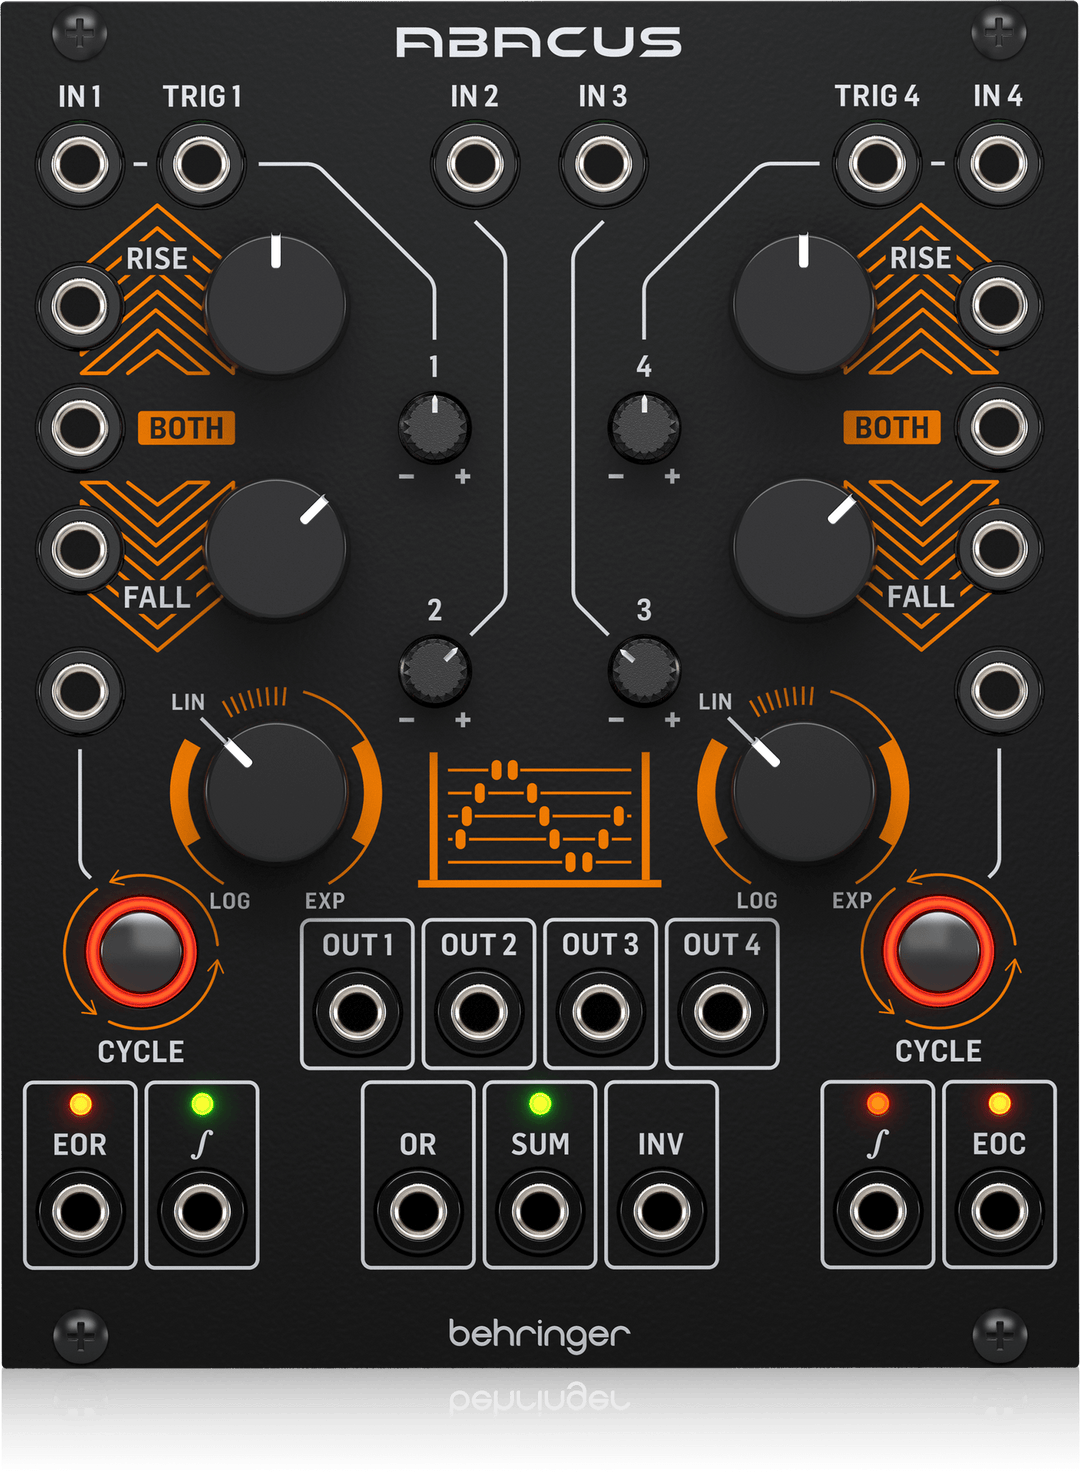This screenshot has height=1474, width=1080.
Task: Click the right BOTH CV input jack
Action: (x=999, y=428)
